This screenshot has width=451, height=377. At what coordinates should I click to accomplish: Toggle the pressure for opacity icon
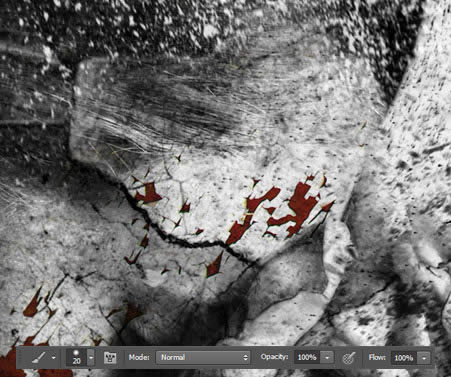click(x=349, y=358)
